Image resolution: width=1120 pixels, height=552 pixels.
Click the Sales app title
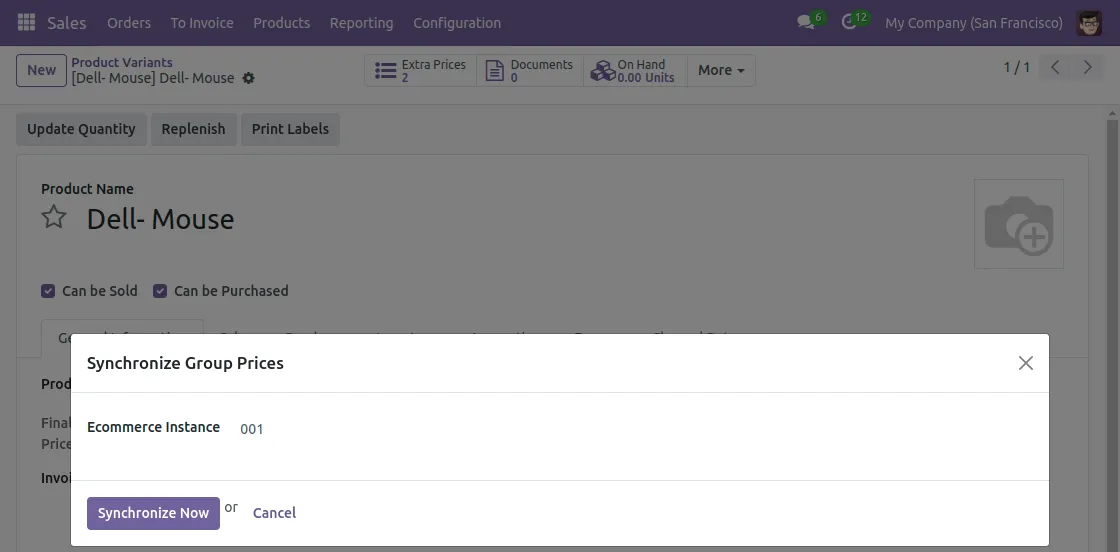[66, 23]
